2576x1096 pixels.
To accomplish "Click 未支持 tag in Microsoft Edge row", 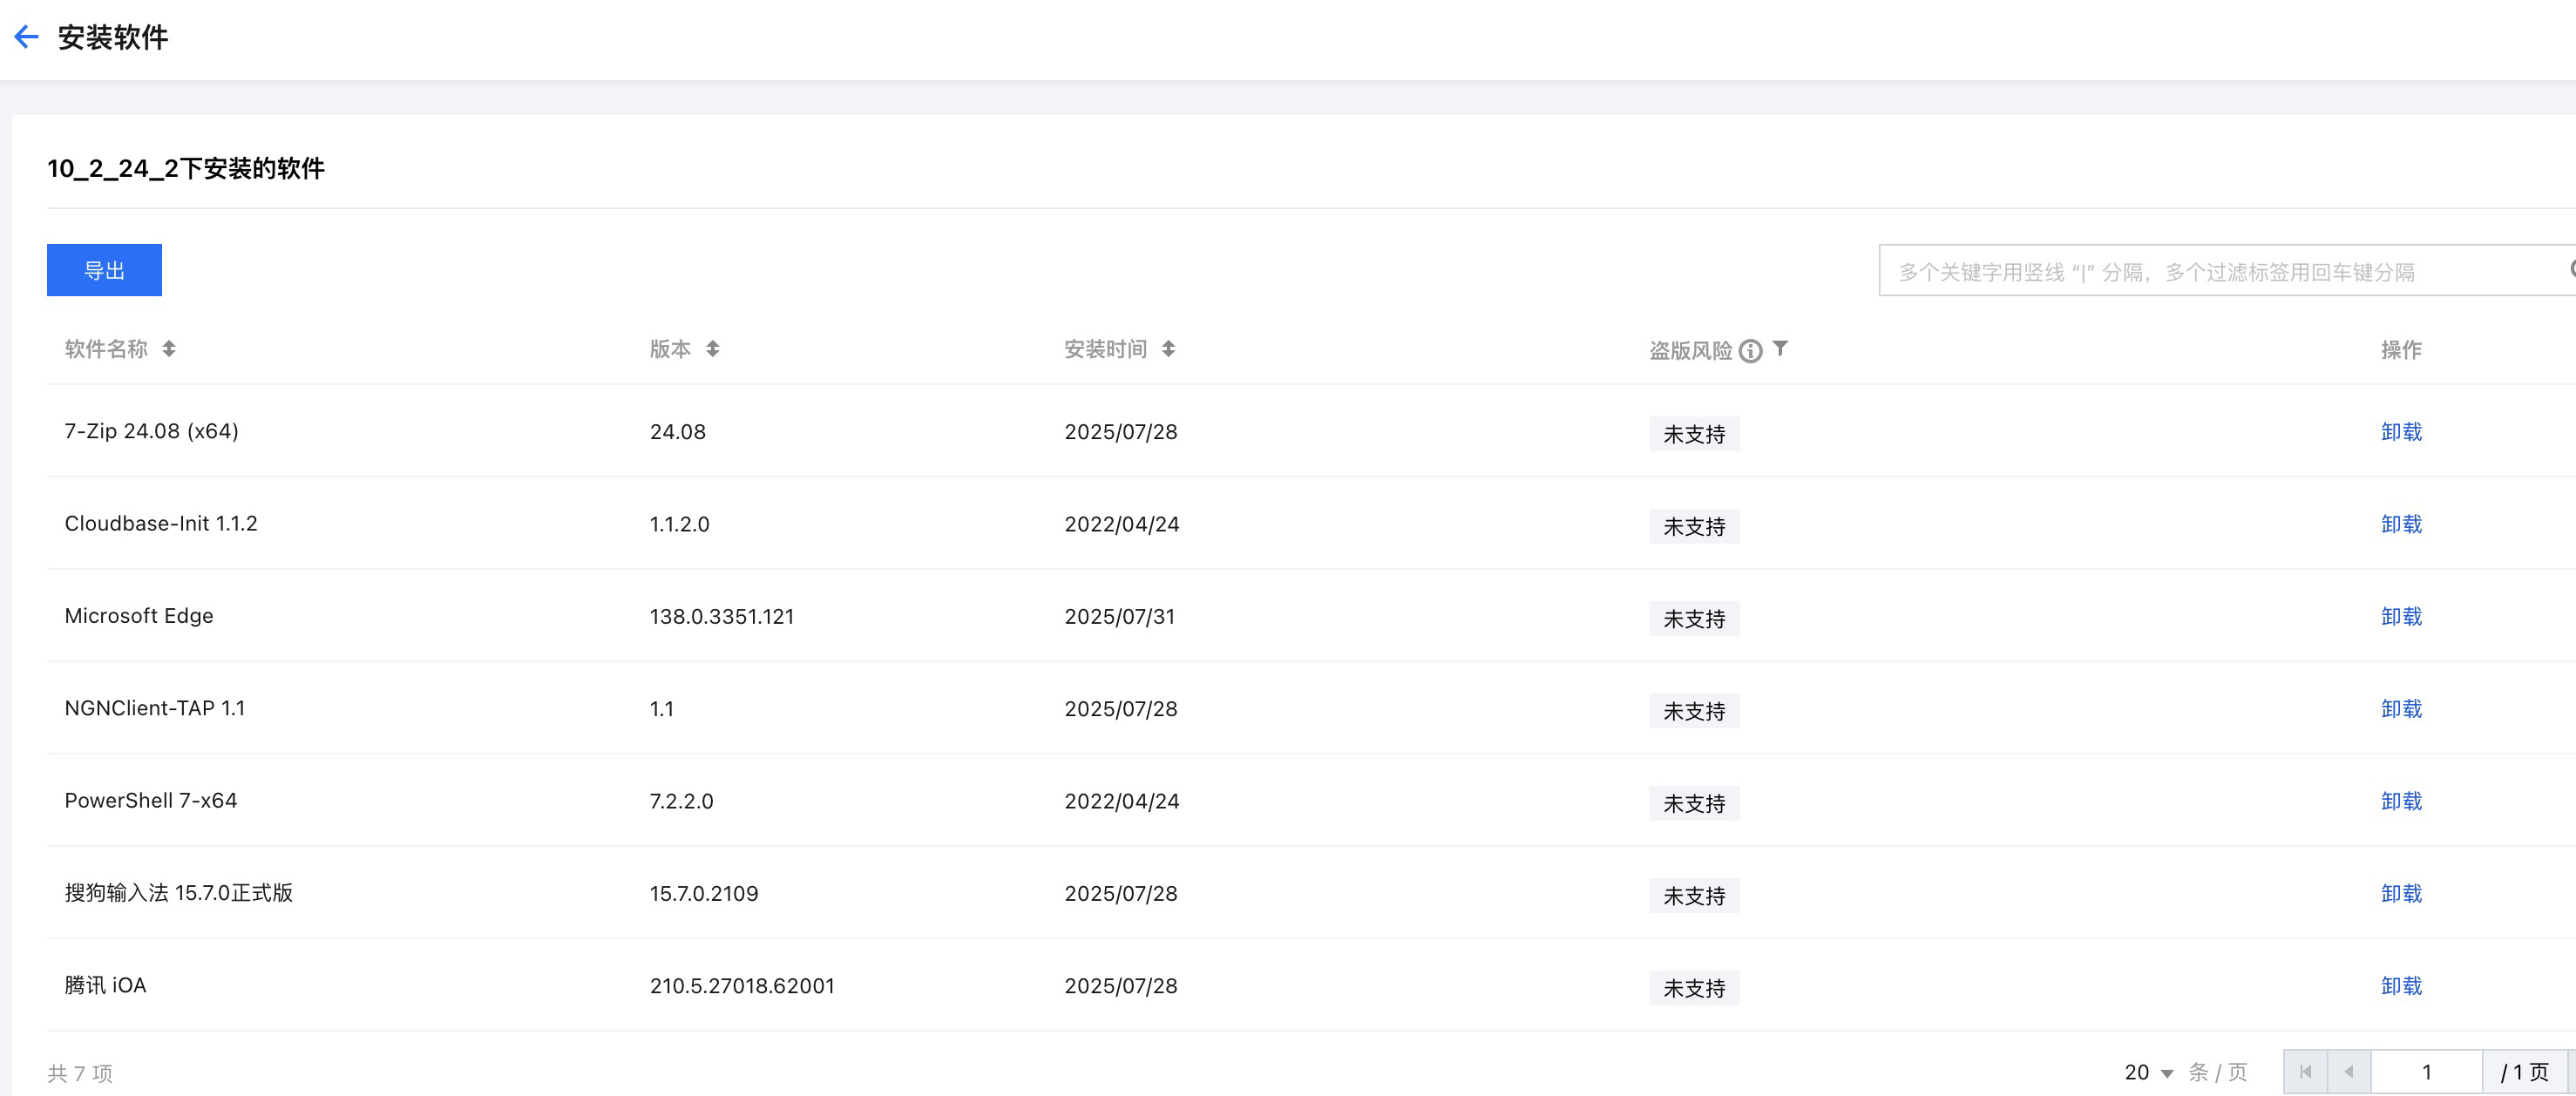I will (1694, 619).
